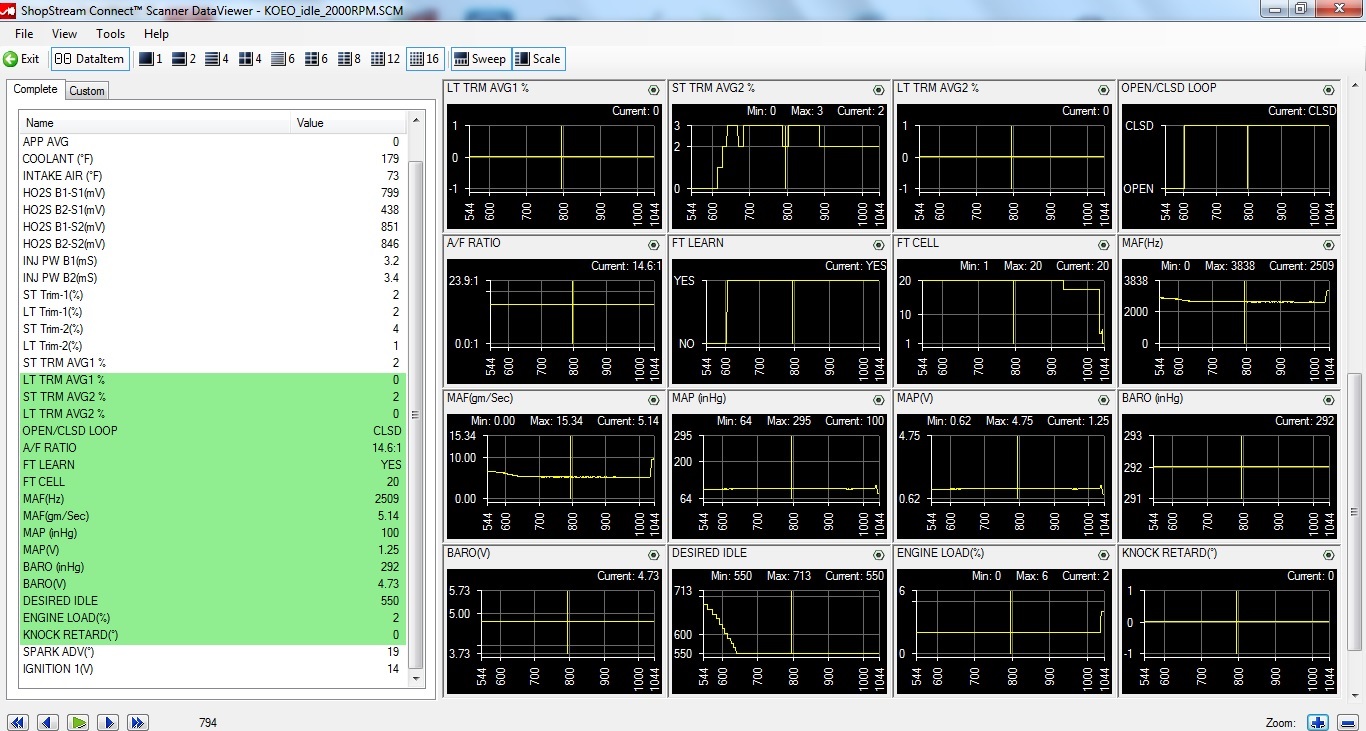Select the APP AVG row
Viewport: 1366px width, 731px height.
tap(212, 142)
